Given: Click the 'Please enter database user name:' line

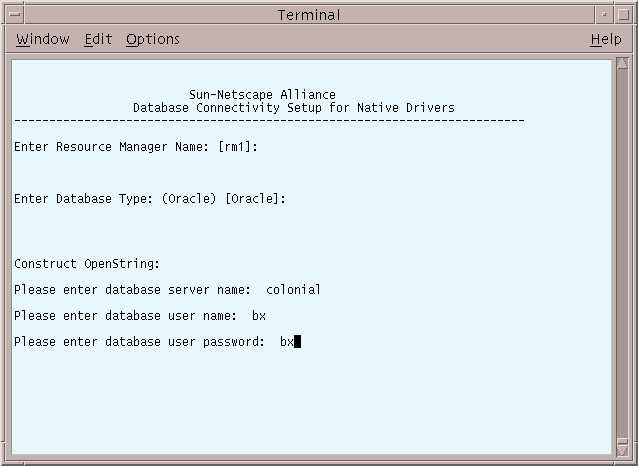Looking at the screenshot, I should (x=140, y=316).
